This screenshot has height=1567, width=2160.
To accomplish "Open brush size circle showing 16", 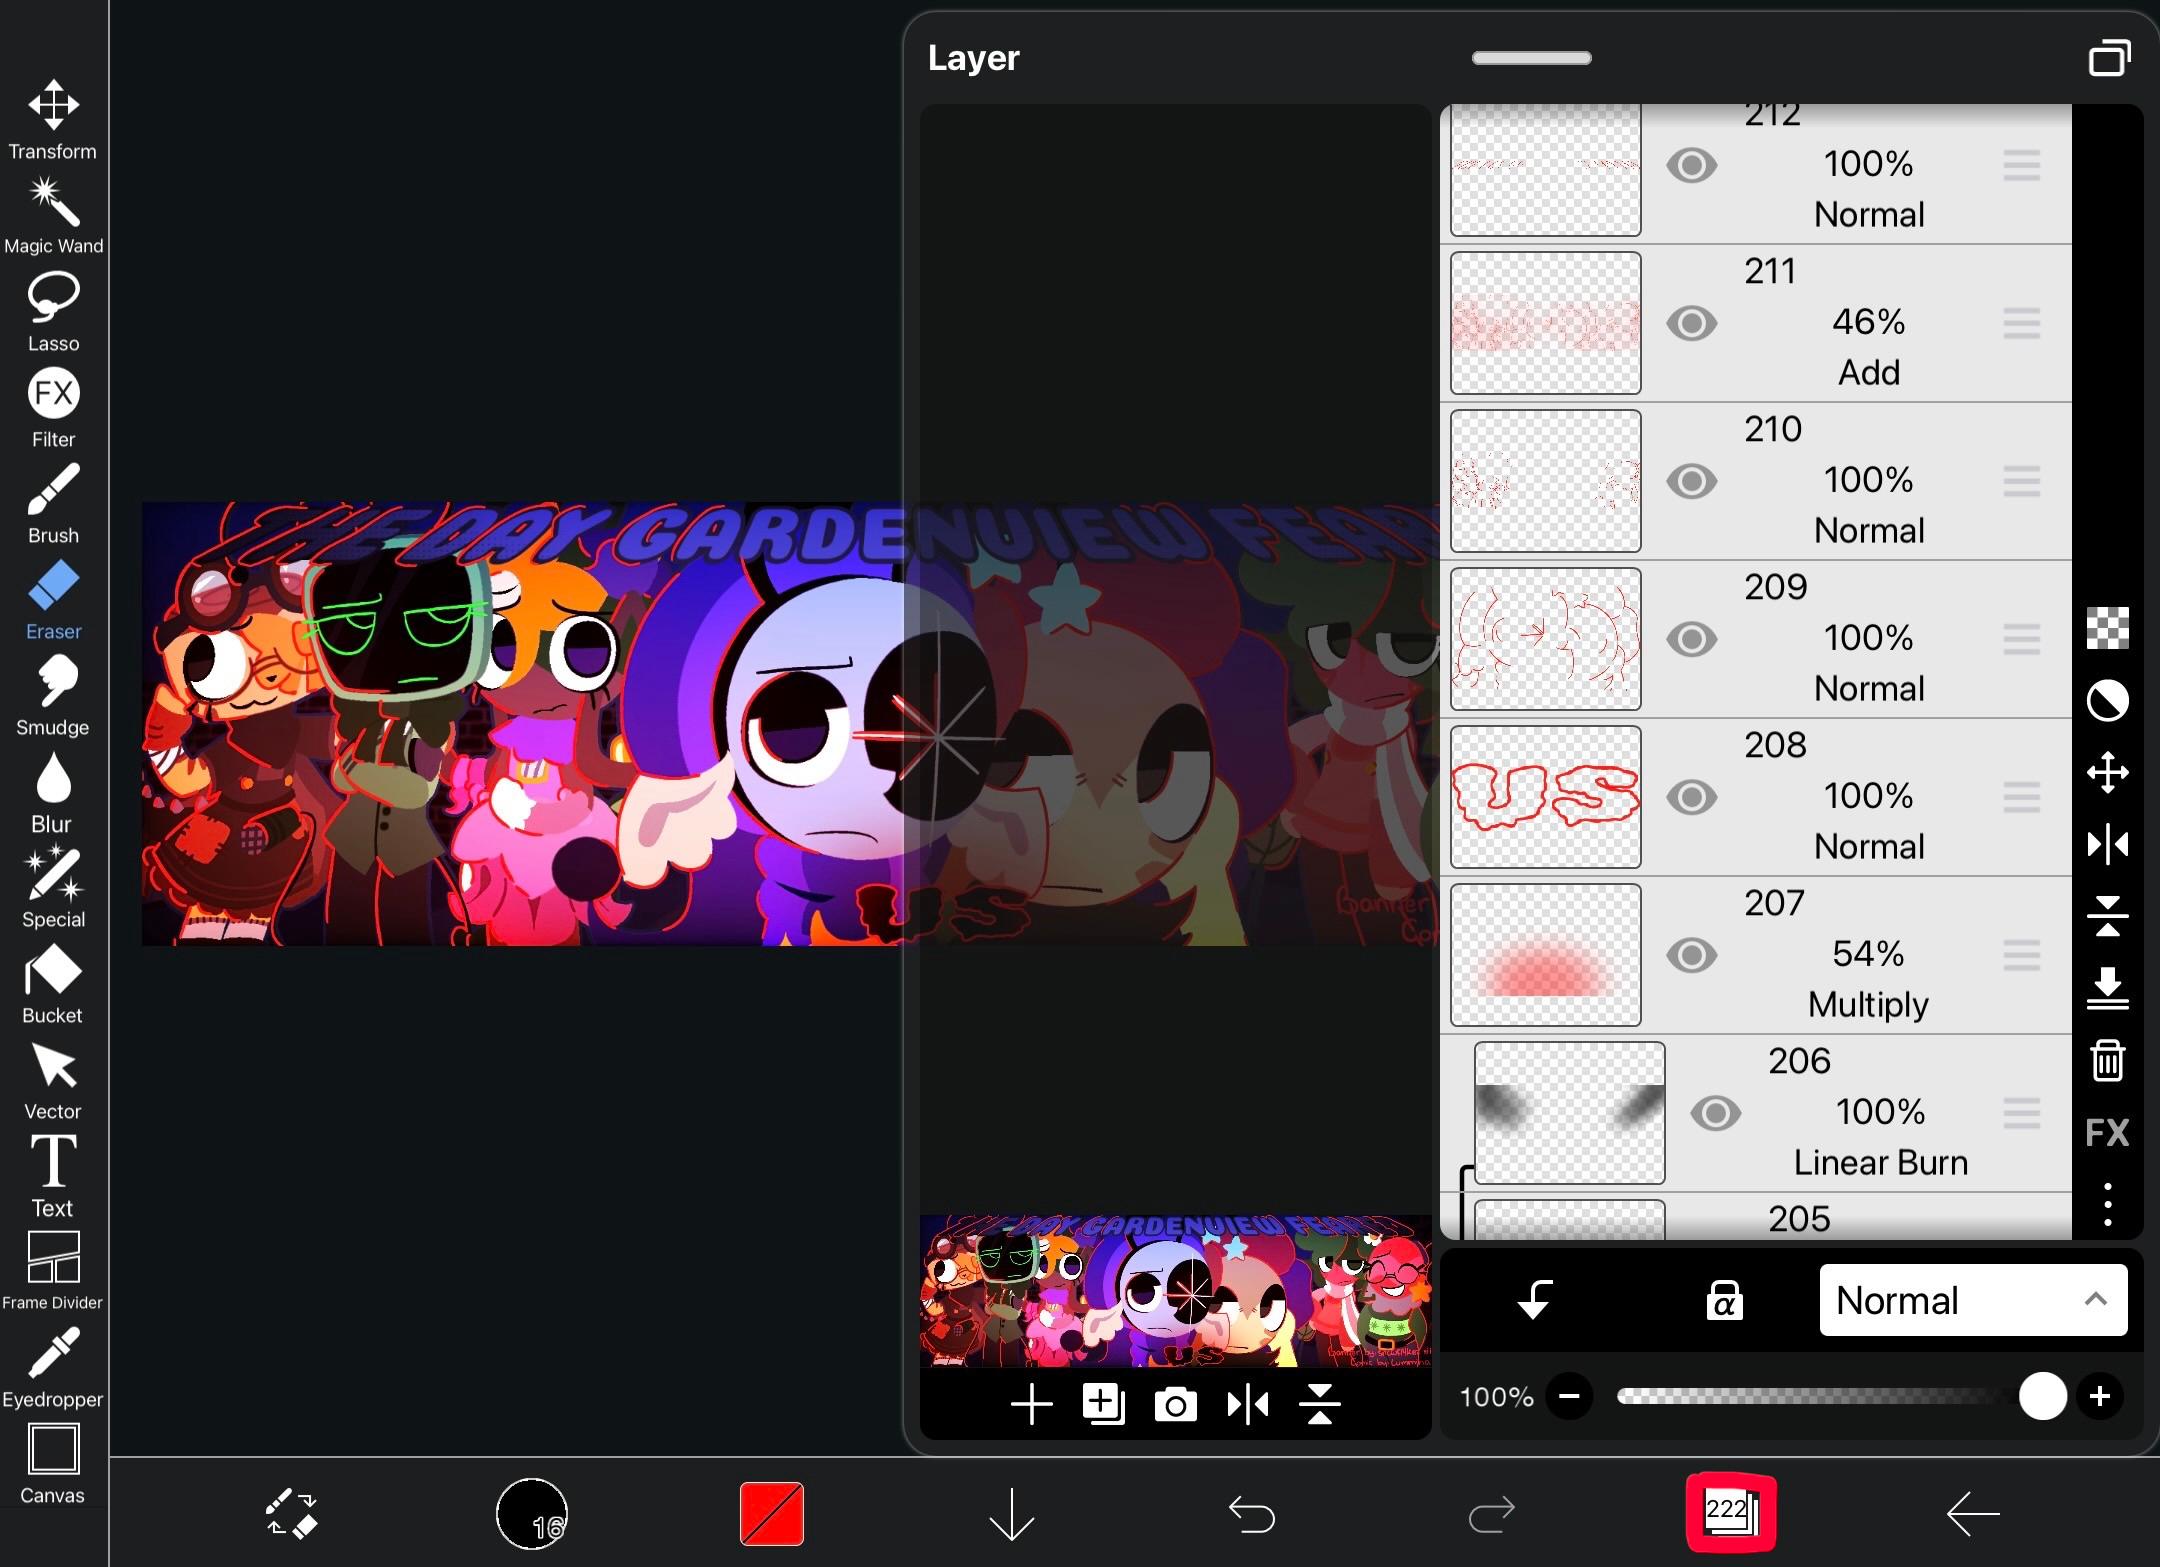I will [531, 1513].
